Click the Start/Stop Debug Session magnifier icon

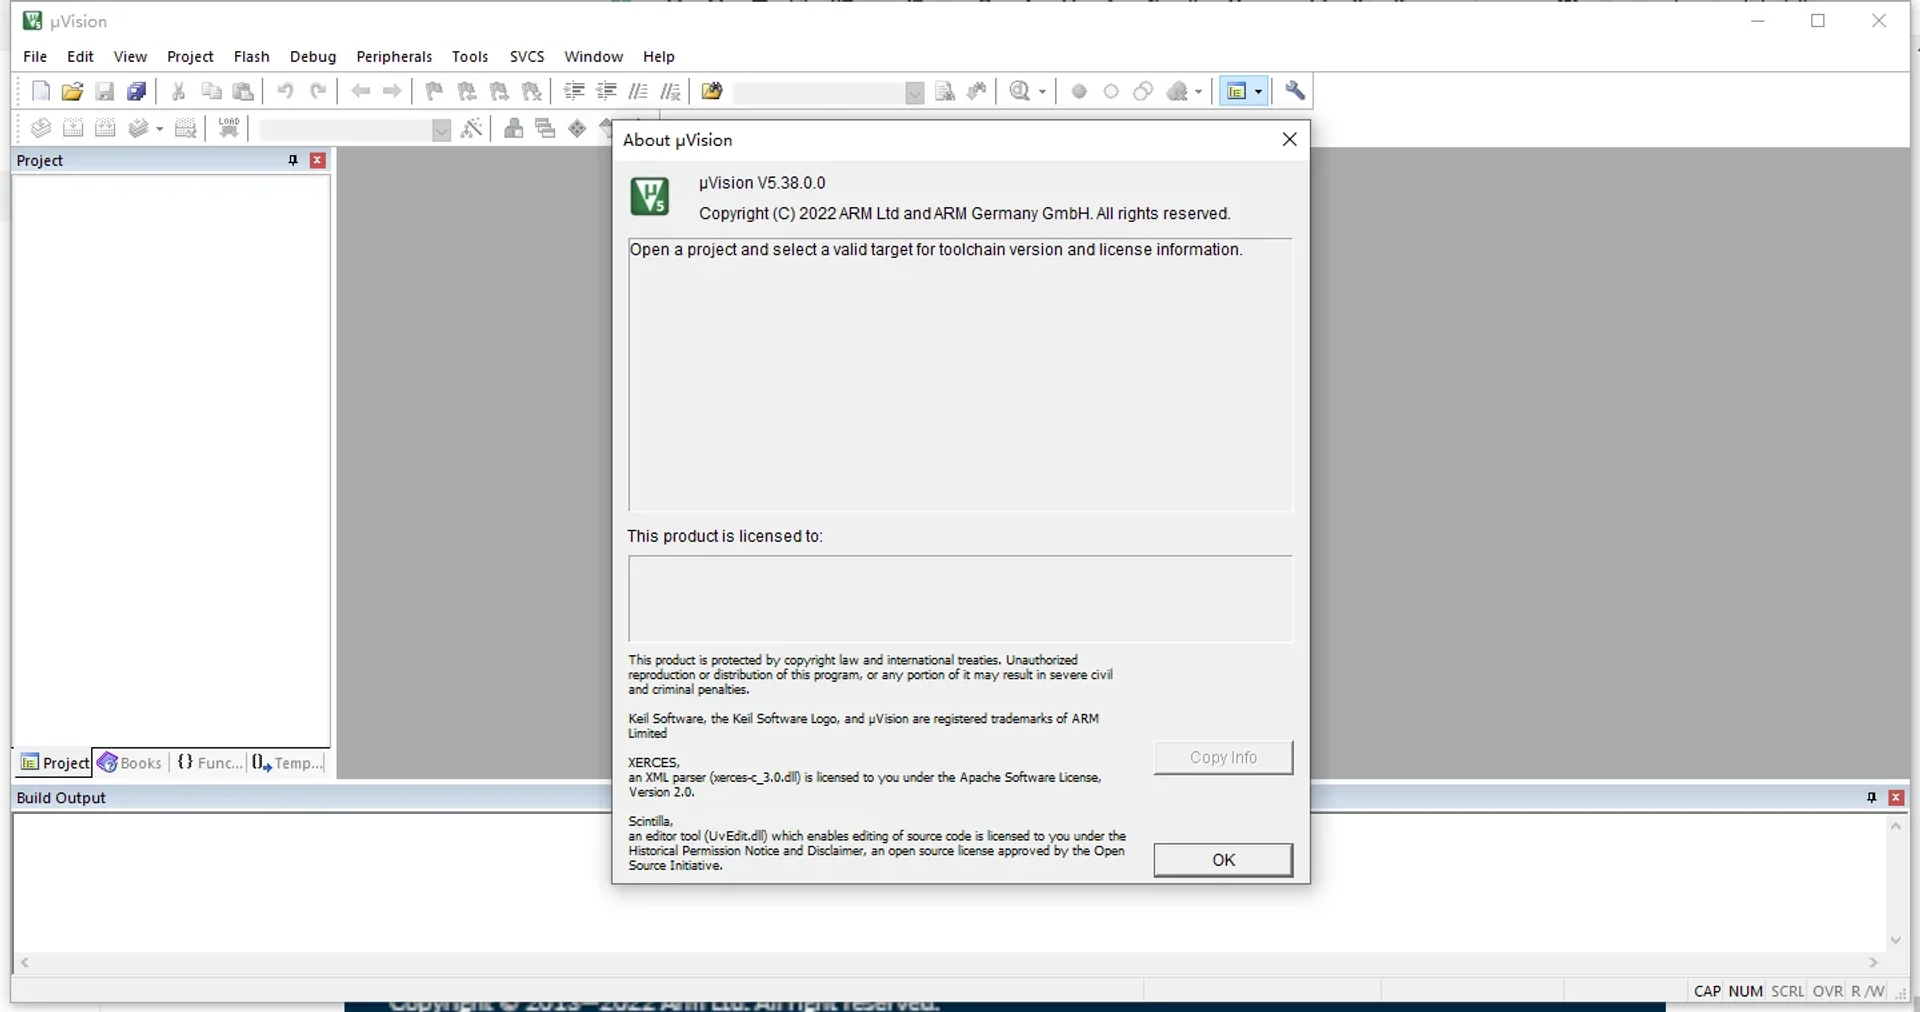[x=1019, y=92]
